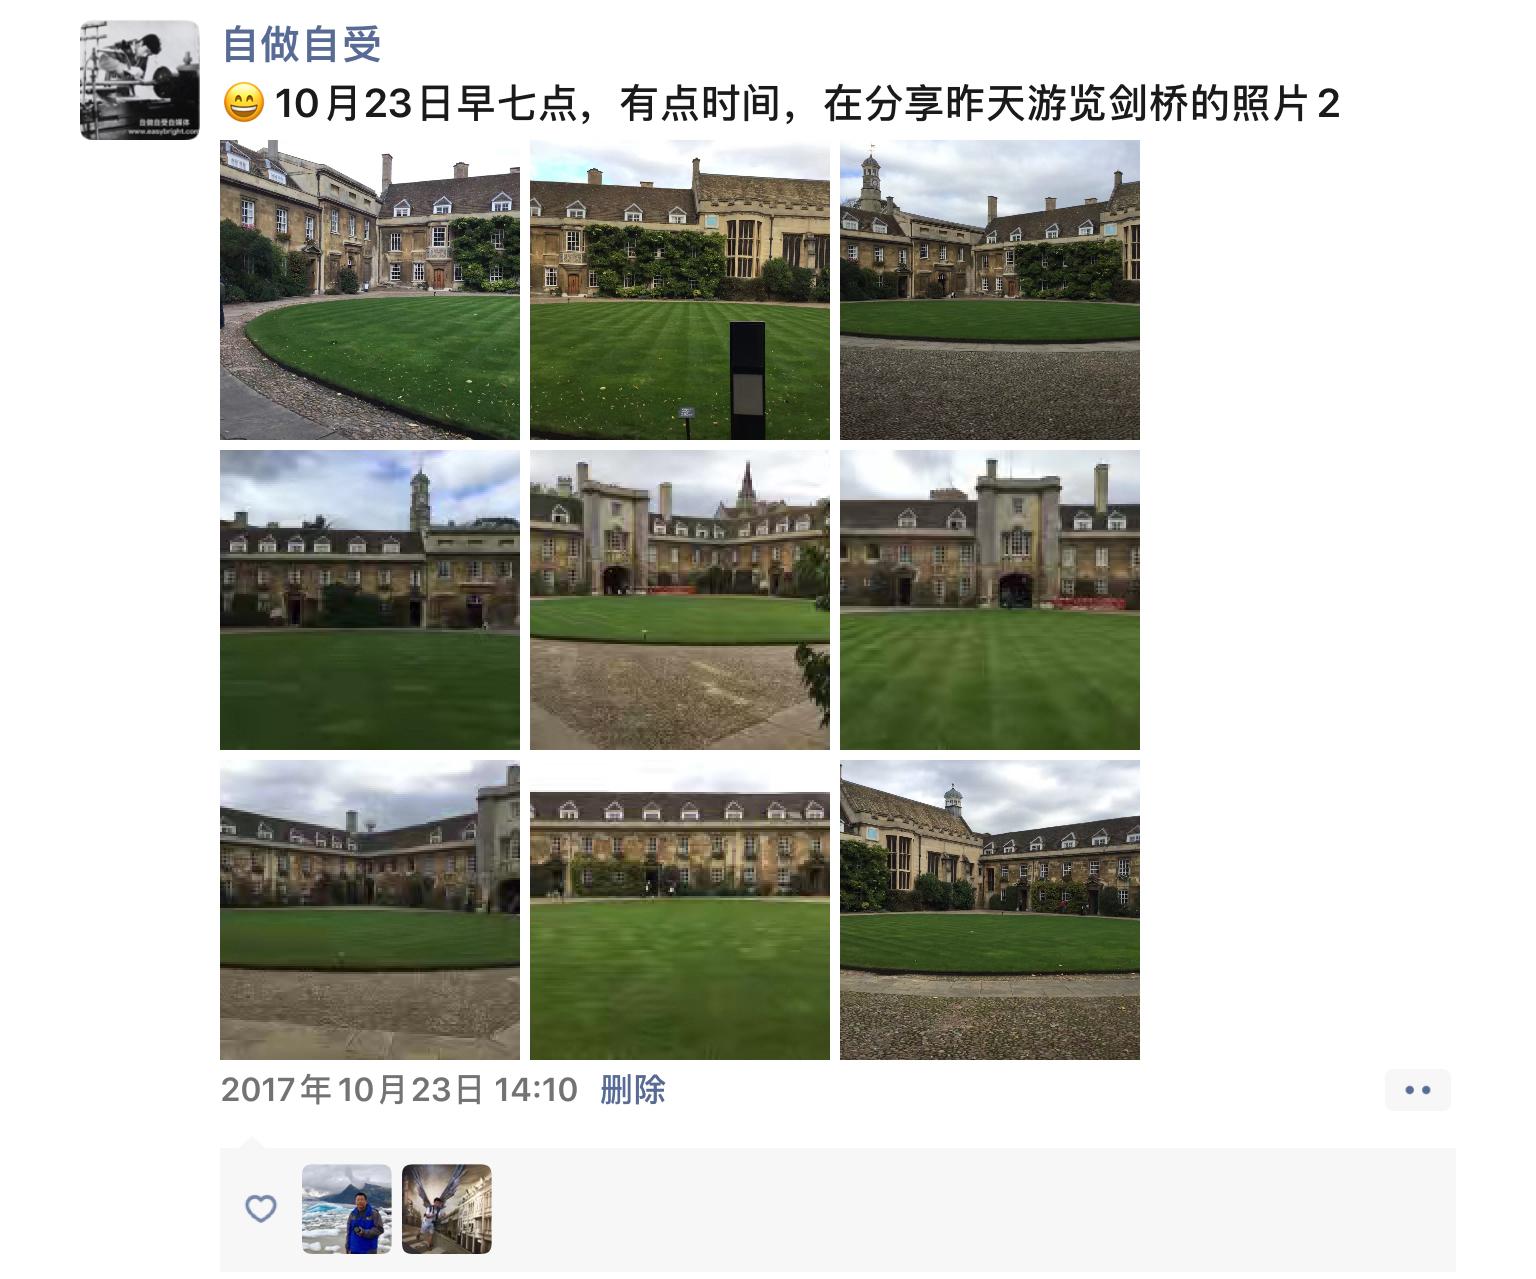Click the heart like icon
The width and height of the screenshot is (1536, 1279).
pyautogui.click(x=261, y=1209)
